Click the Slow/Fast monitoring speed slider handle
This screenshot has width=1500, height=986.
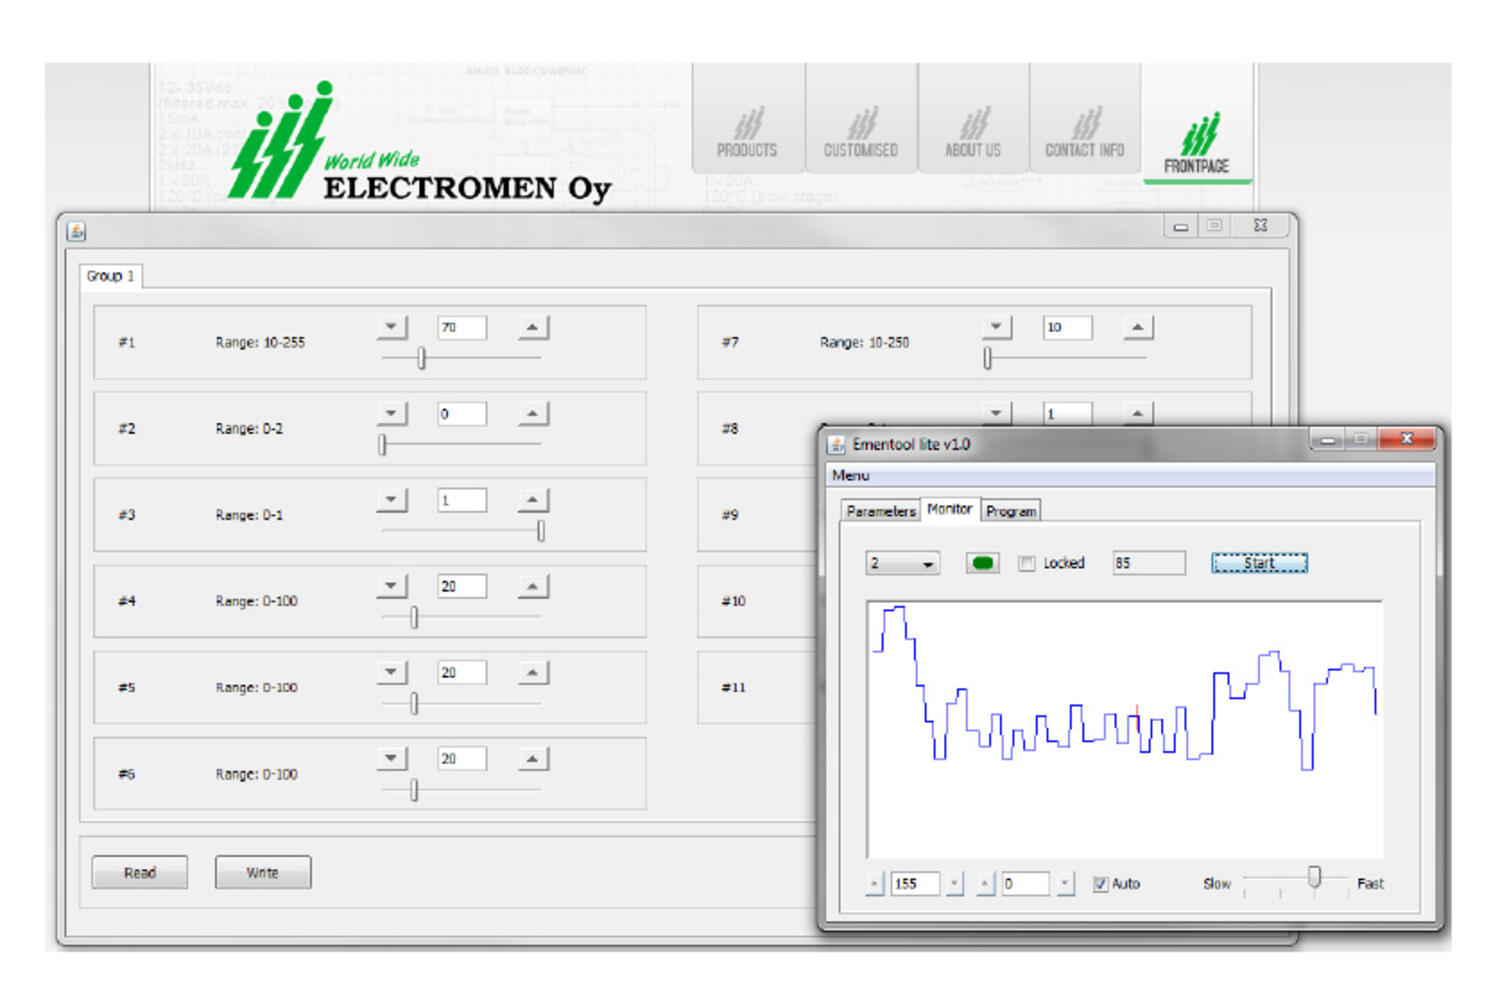click(1312, 879)
